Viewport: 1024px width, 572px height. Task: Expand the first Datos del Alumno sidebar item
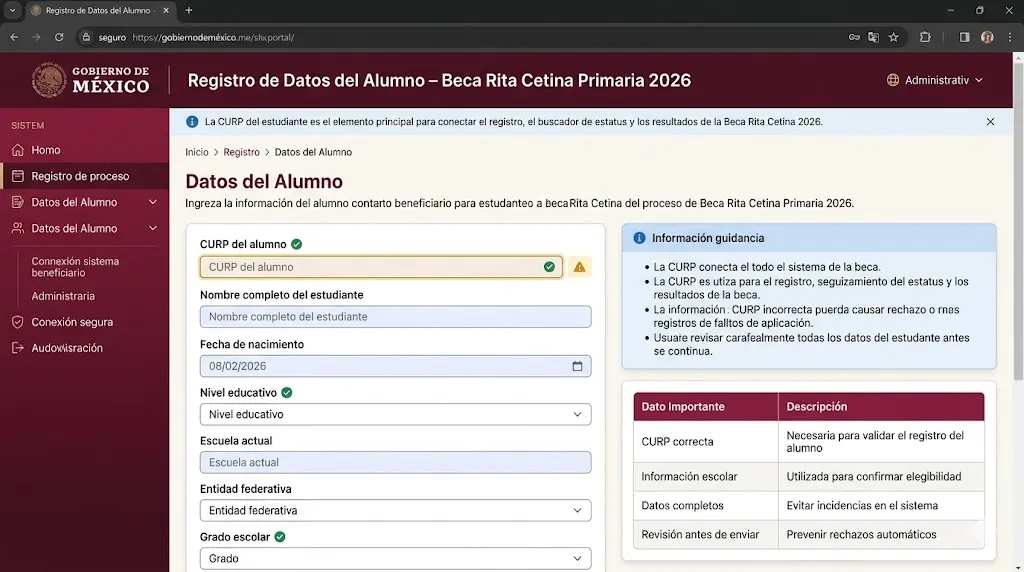point(84,202)
